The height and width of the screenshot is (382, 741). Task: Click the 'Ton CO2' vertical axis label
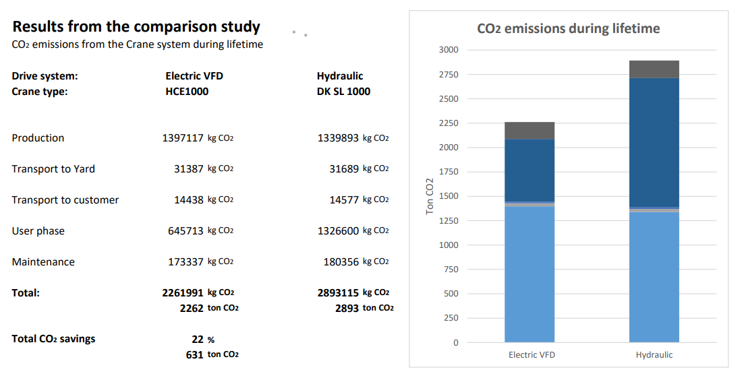pos(429,196)
